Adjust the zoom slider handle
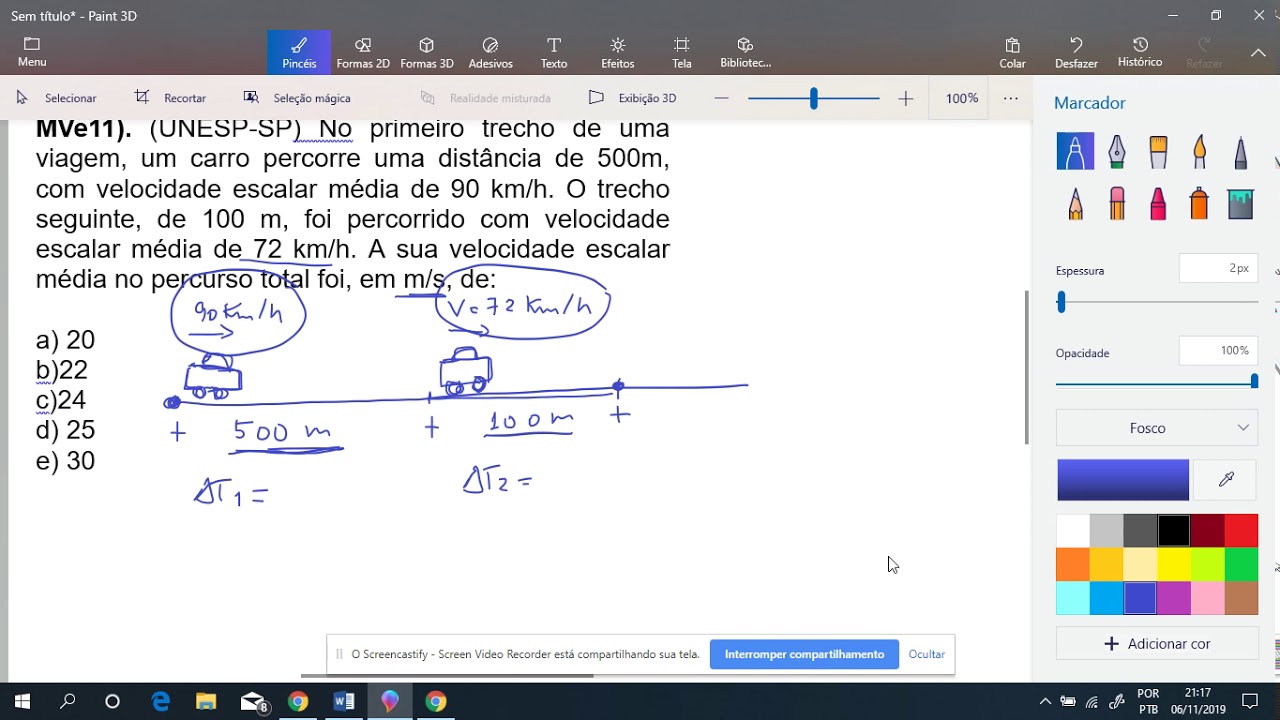The height and width of the screenshot is (720, 1280). (x=814, y=98)
